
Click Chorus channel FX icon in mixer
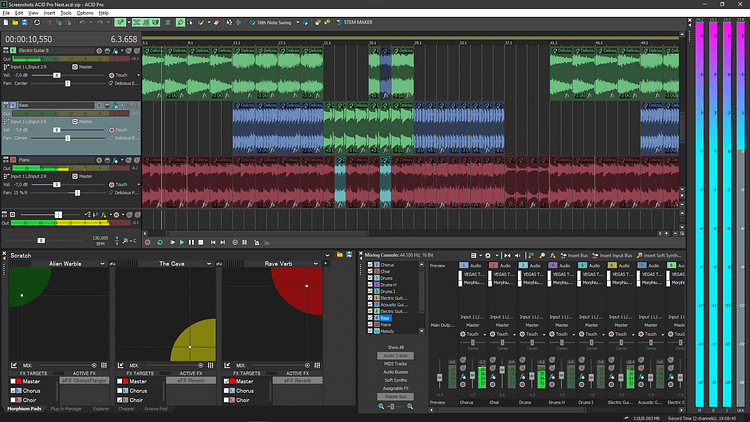pos(463,377)
